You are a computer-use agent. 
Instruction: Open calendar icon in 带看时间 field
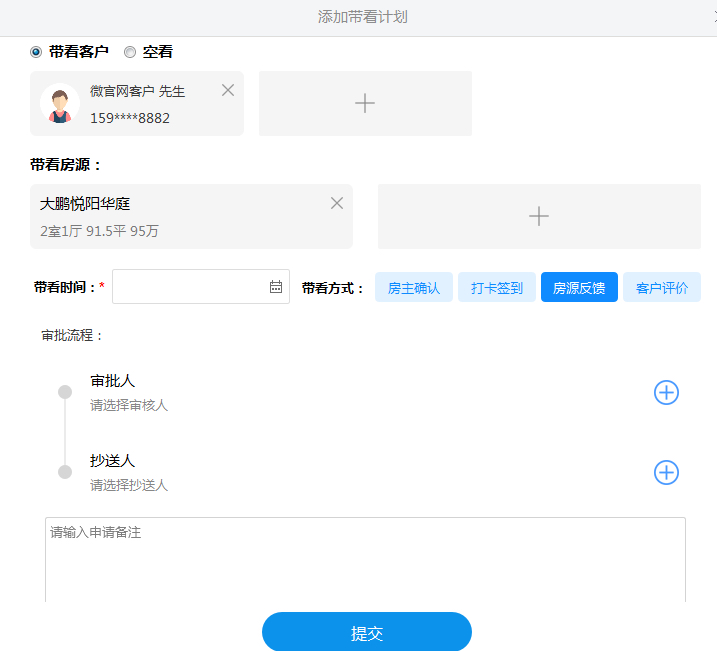(x=276, y=287)
